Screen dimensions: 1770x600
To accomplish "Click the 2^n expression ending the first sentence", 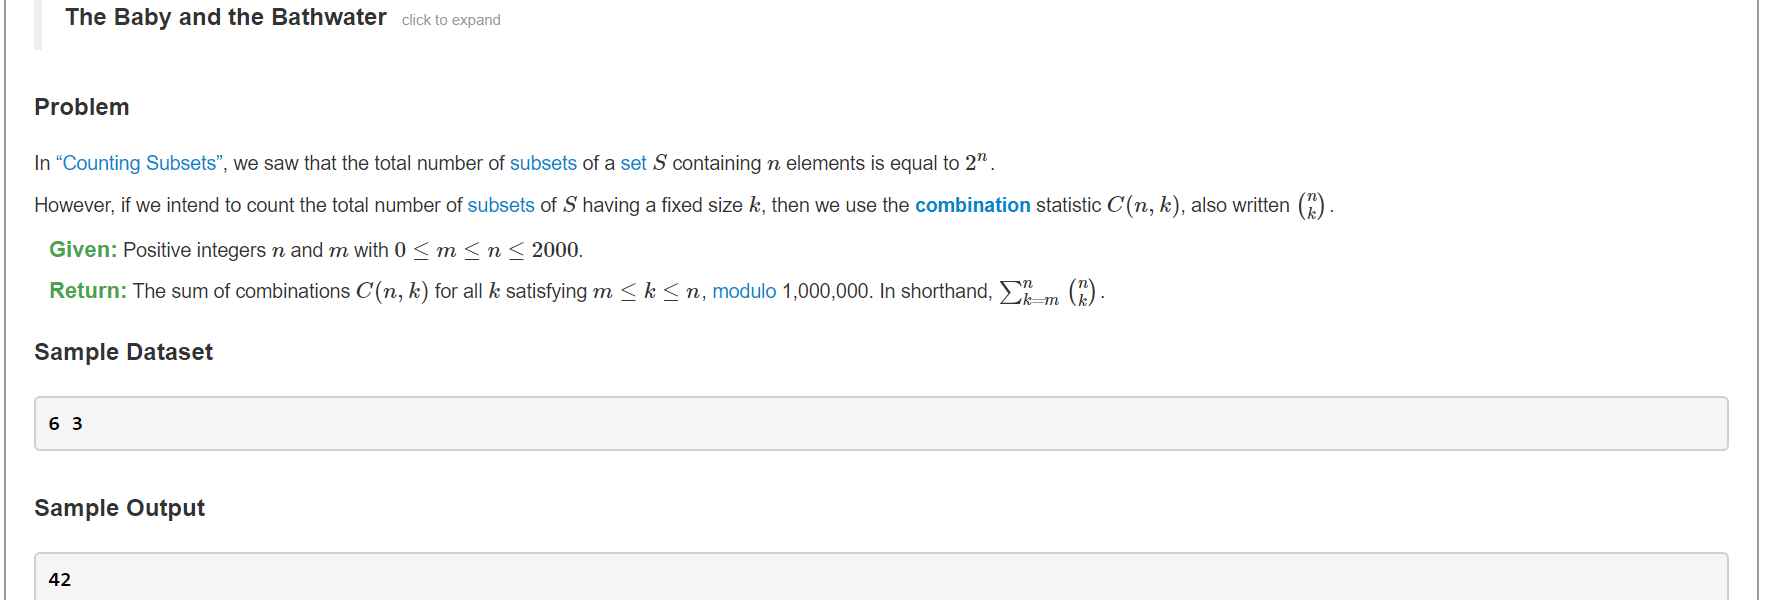I will click(977, 162).
